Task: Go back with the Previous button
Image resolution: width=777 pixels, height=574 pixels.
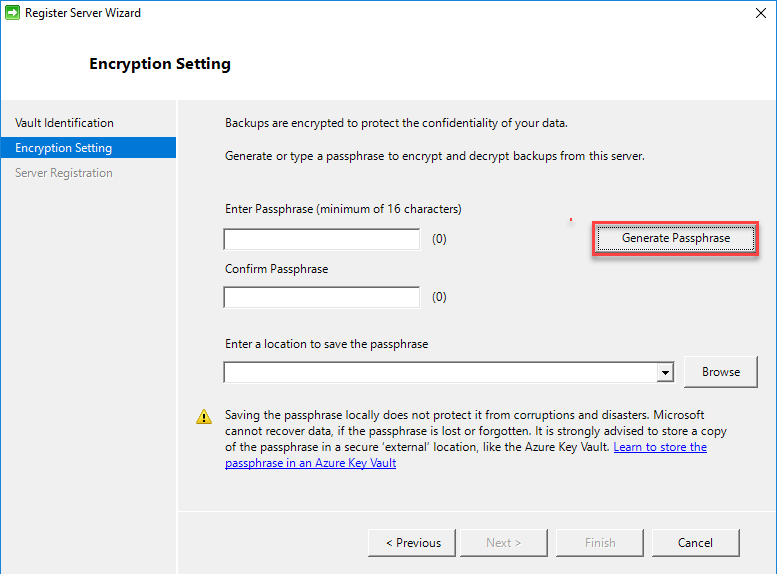Action: click(x=412, y=543)
